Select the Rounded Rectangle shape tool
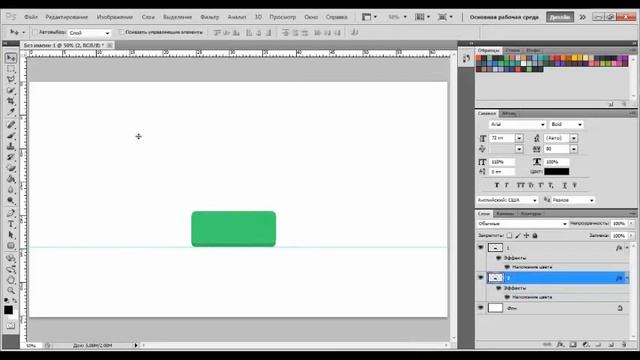The image size is (640, 360). [11, 246]
